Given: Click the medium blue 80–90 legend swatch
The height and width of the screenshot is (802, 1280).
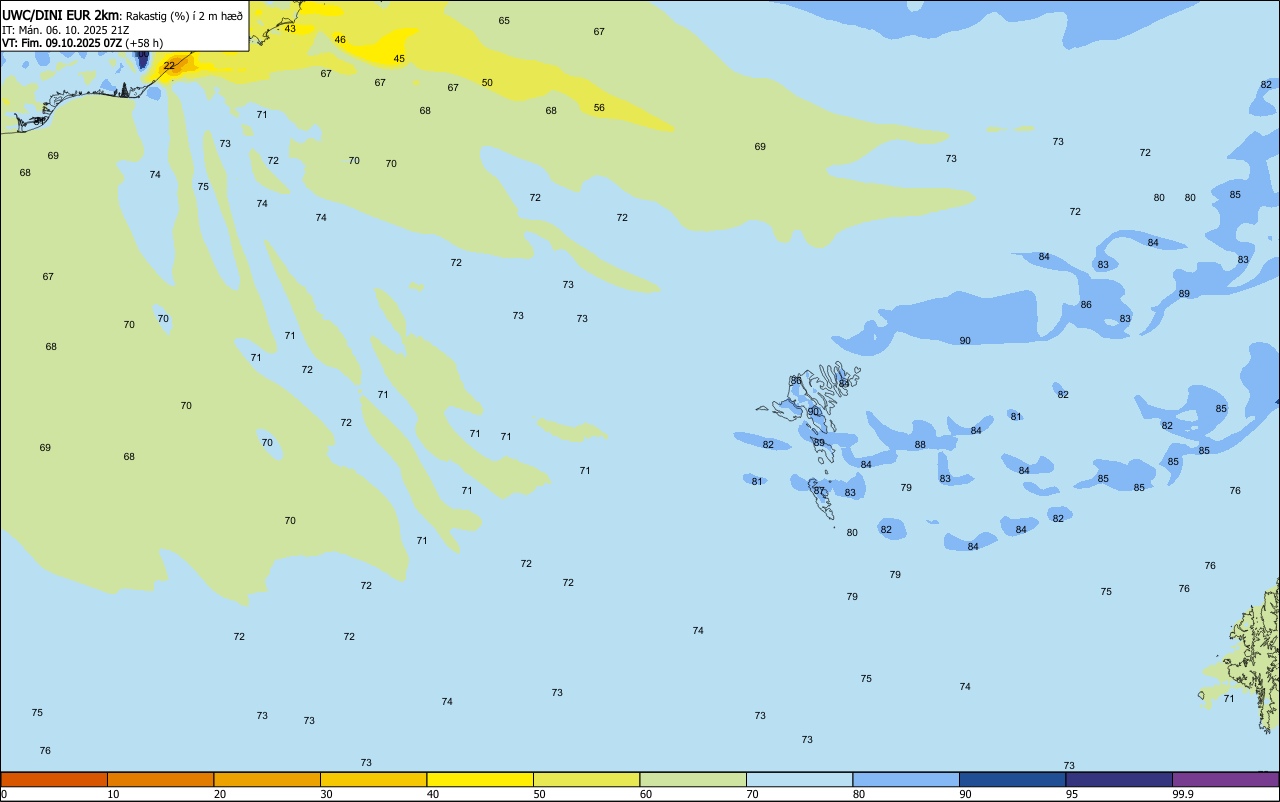Looking at the screenshot, I should [906, 779].
